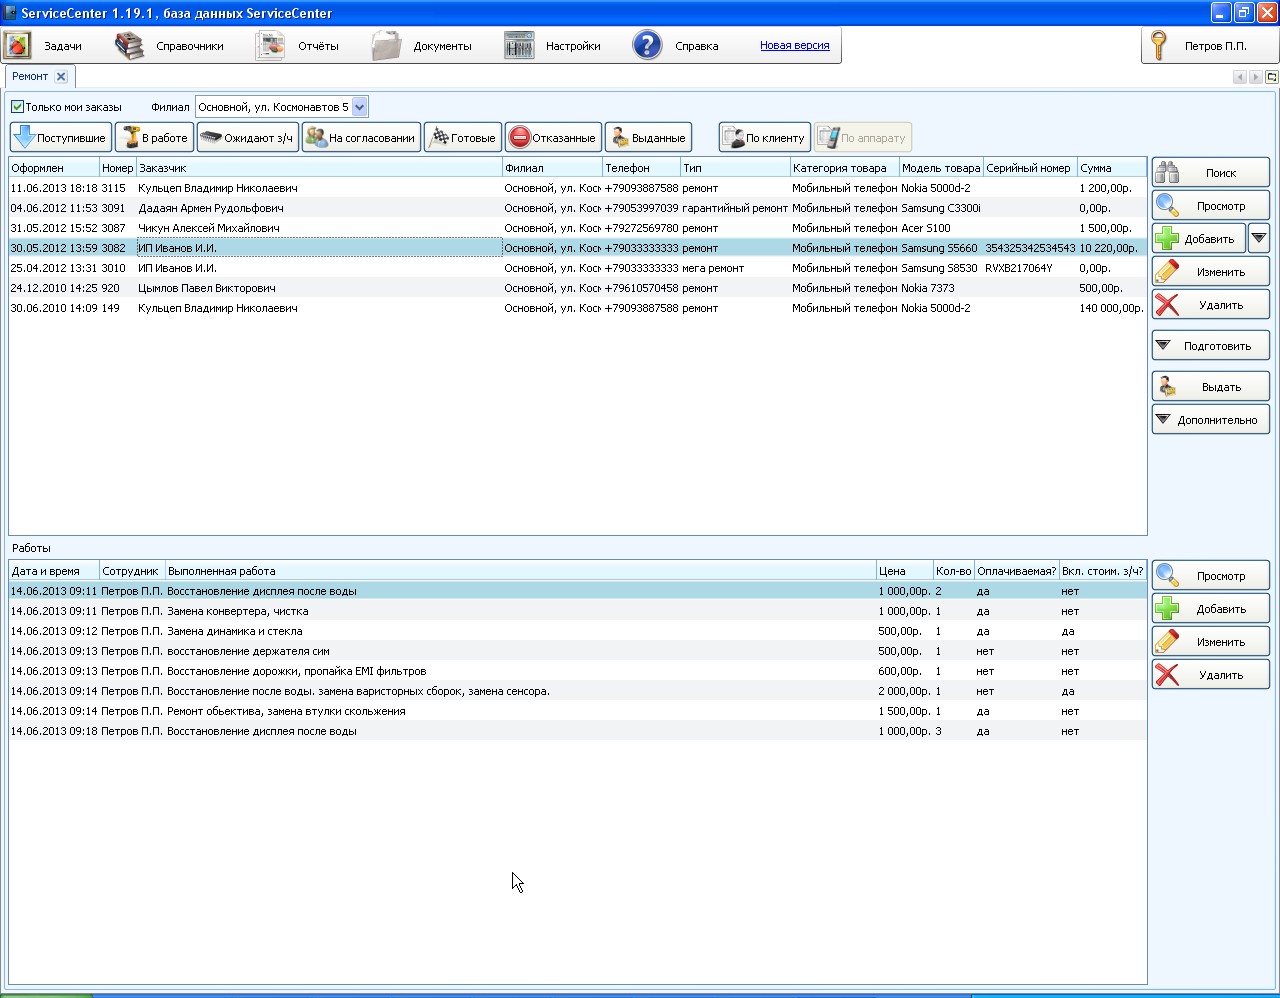The height and width of the screenshot is (998, 1280).
Task: Click scroll-left arrow of tab strip
Action: click(1240, 77)
